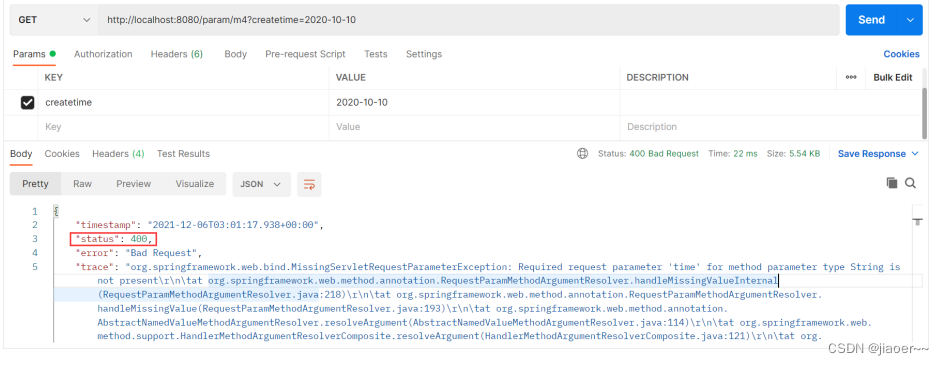The width and height of the screenshot is (944, 365).
Task: Select the Raw view
Action: pyautogui.click(x=82, y=184)
